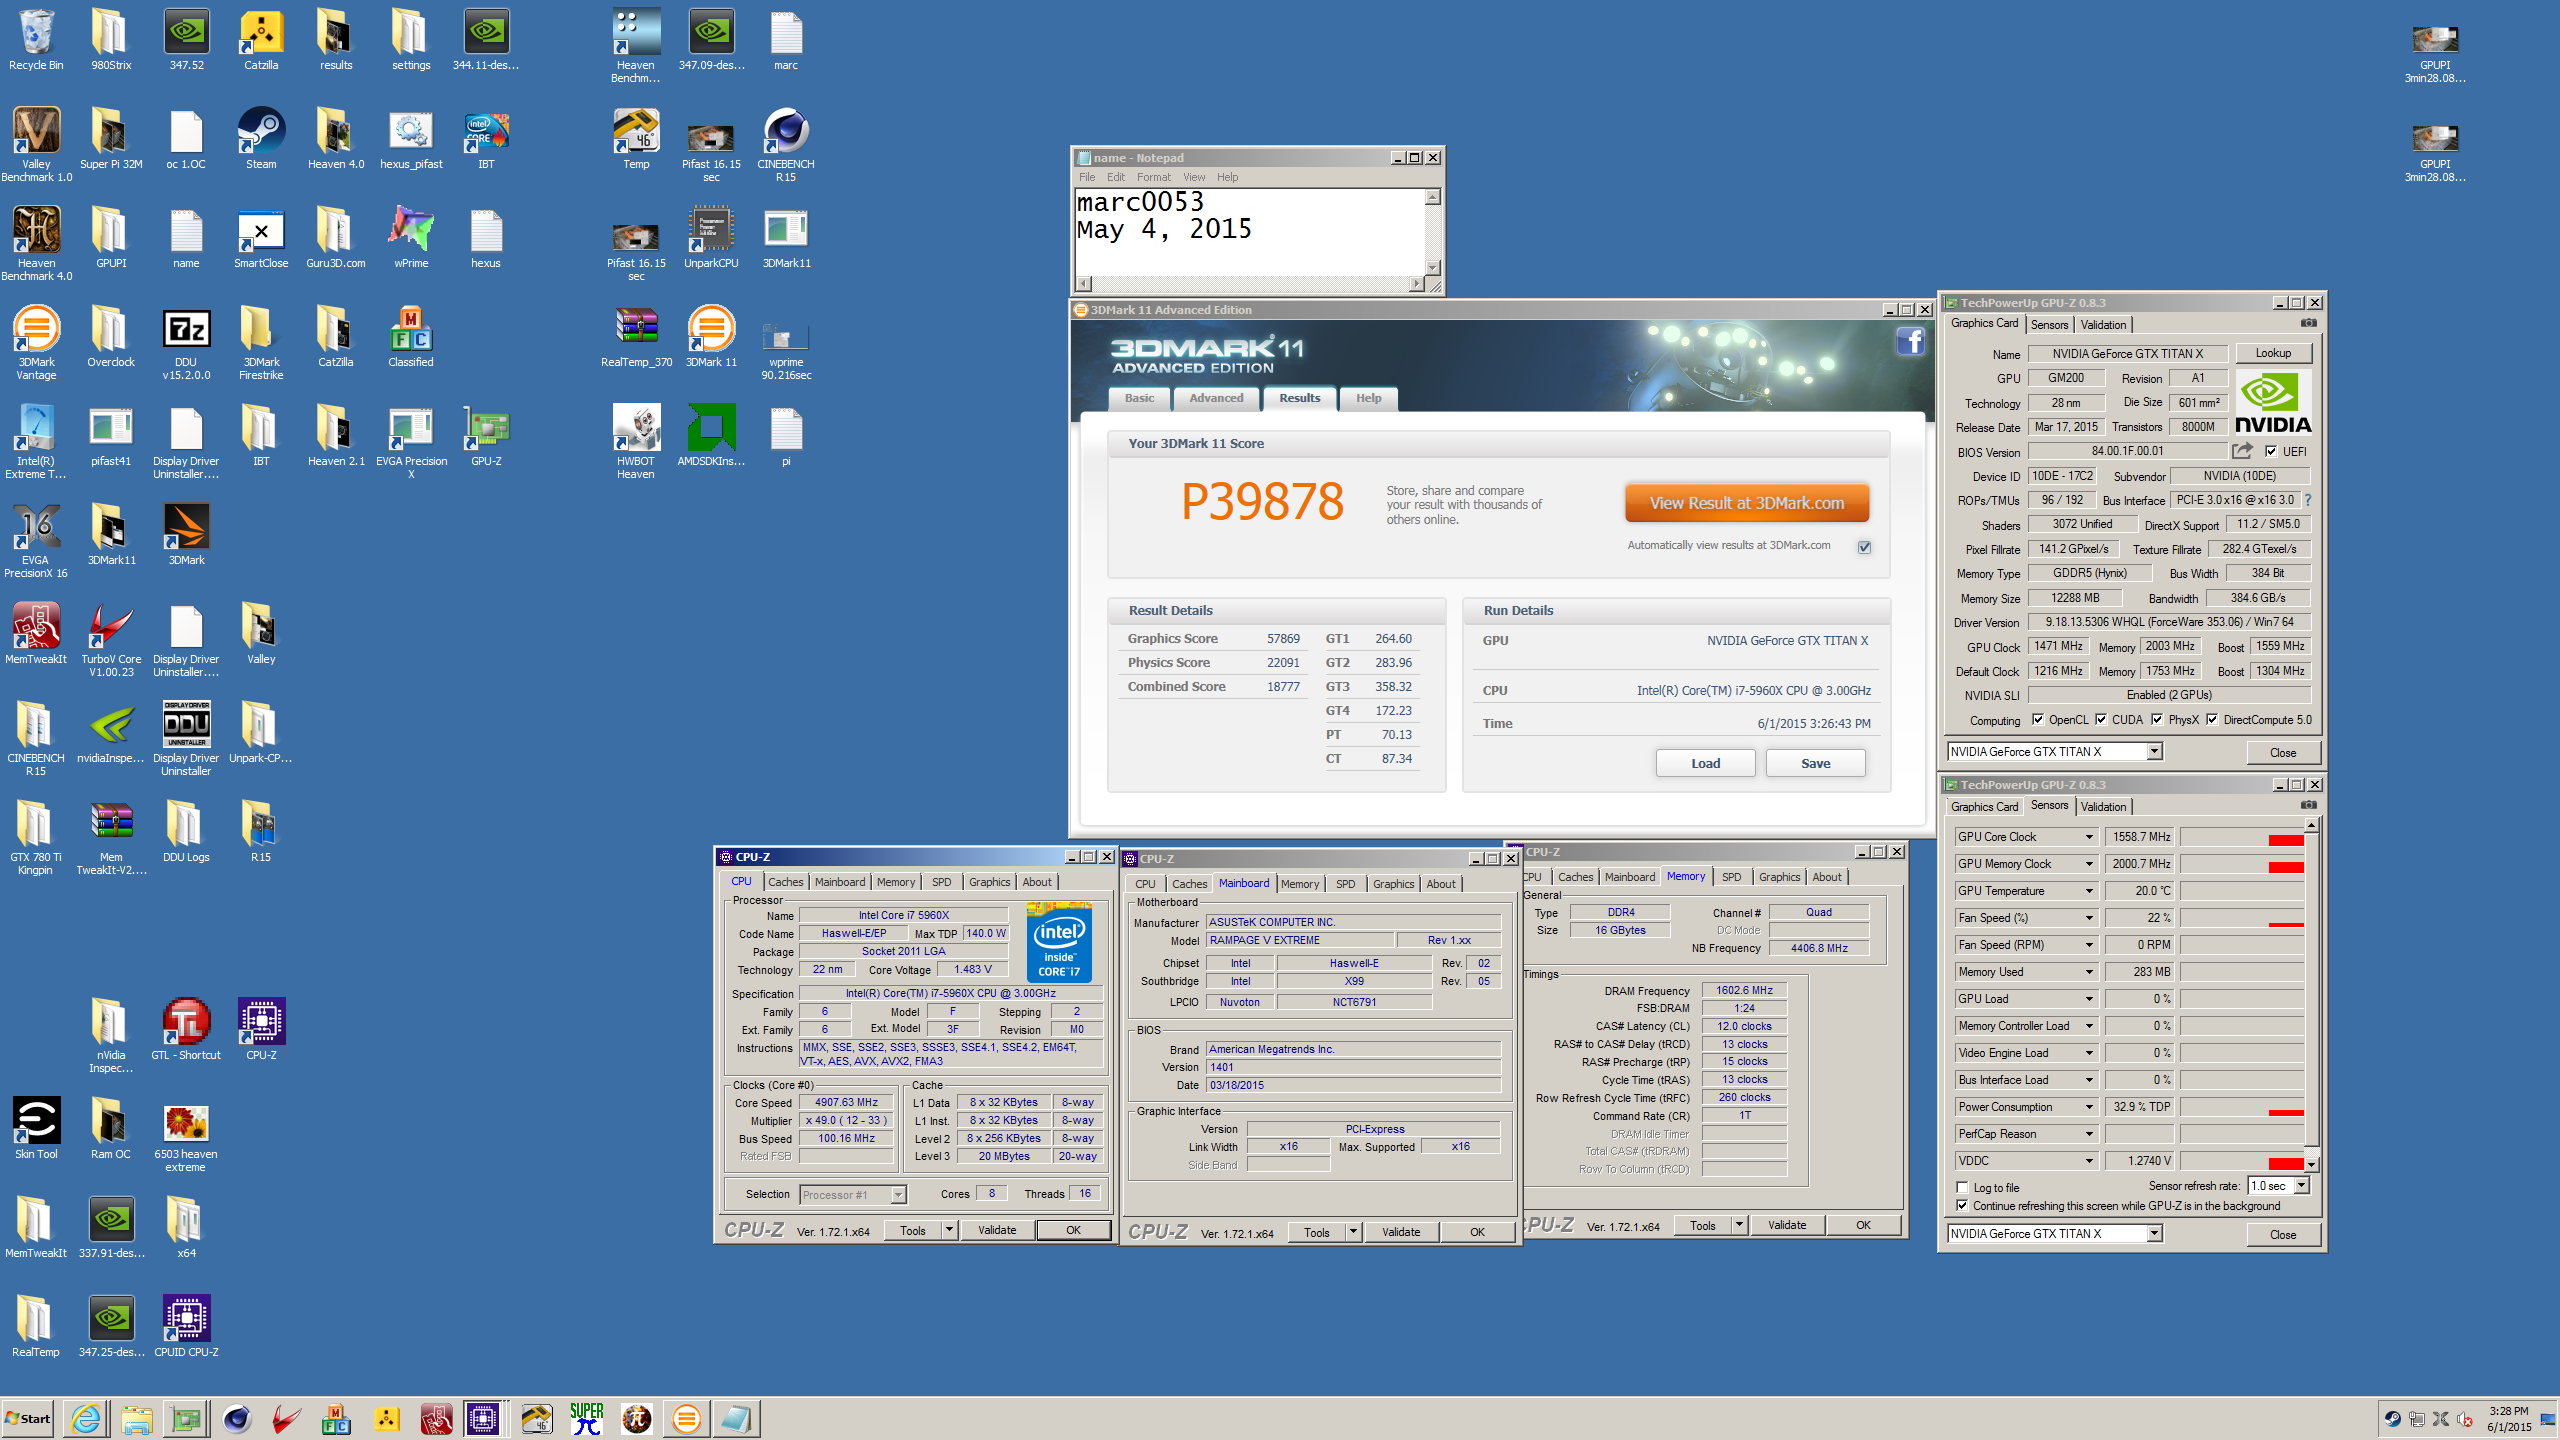Screen dimensions: 2560x1440
Task: Open the nvidiaInspector desktop icon
Action: 111,733
